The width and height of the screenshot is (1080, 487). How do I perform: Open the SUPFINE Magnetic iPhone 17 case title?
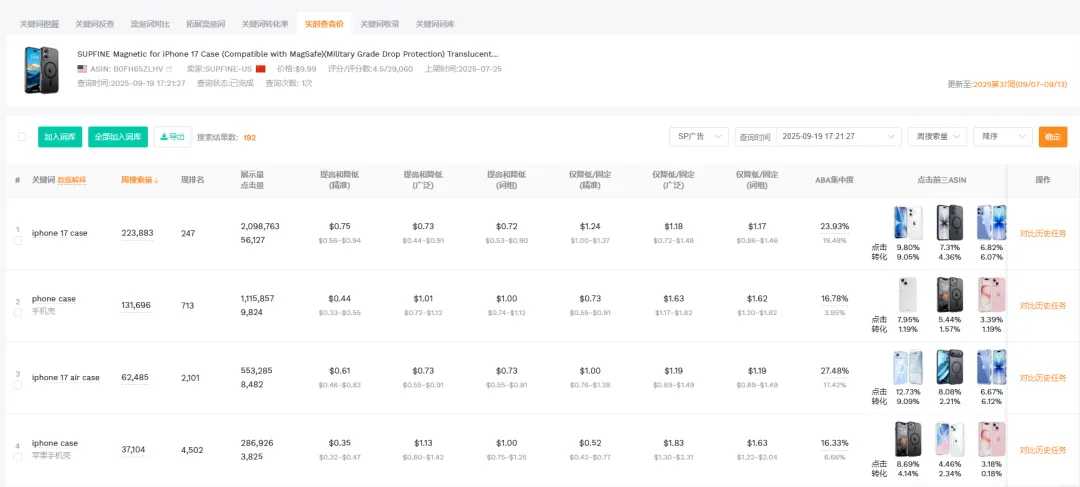(288, 54)
